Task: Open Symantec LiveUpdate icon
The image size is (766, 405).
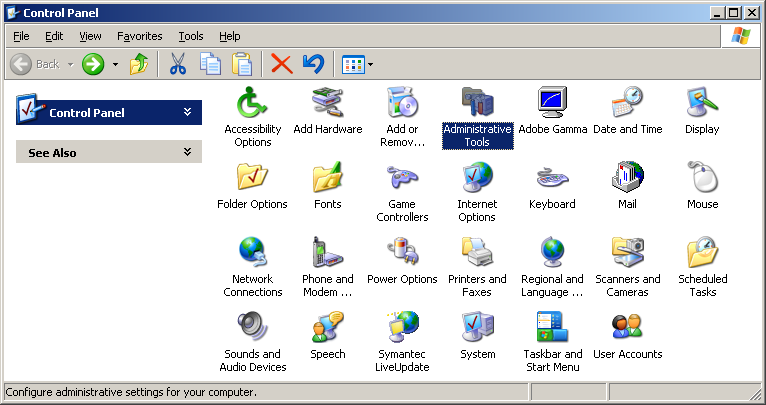Action: (402, 328)
